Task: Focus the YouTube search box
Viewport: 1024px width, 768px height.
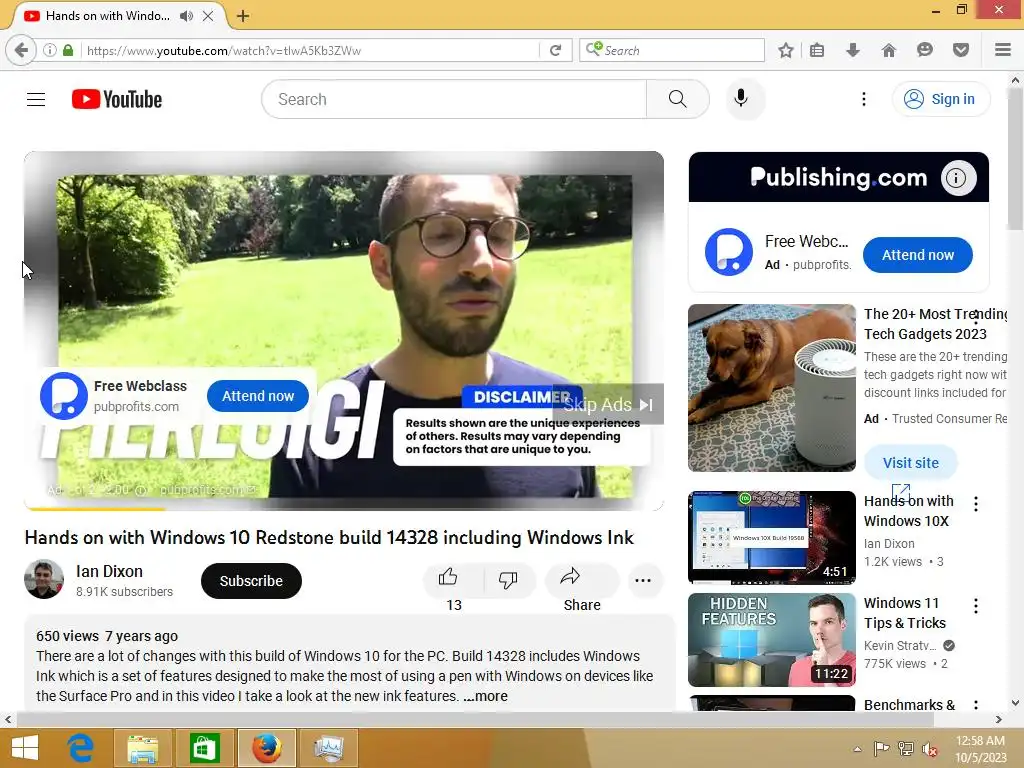Action: (455, 99)
